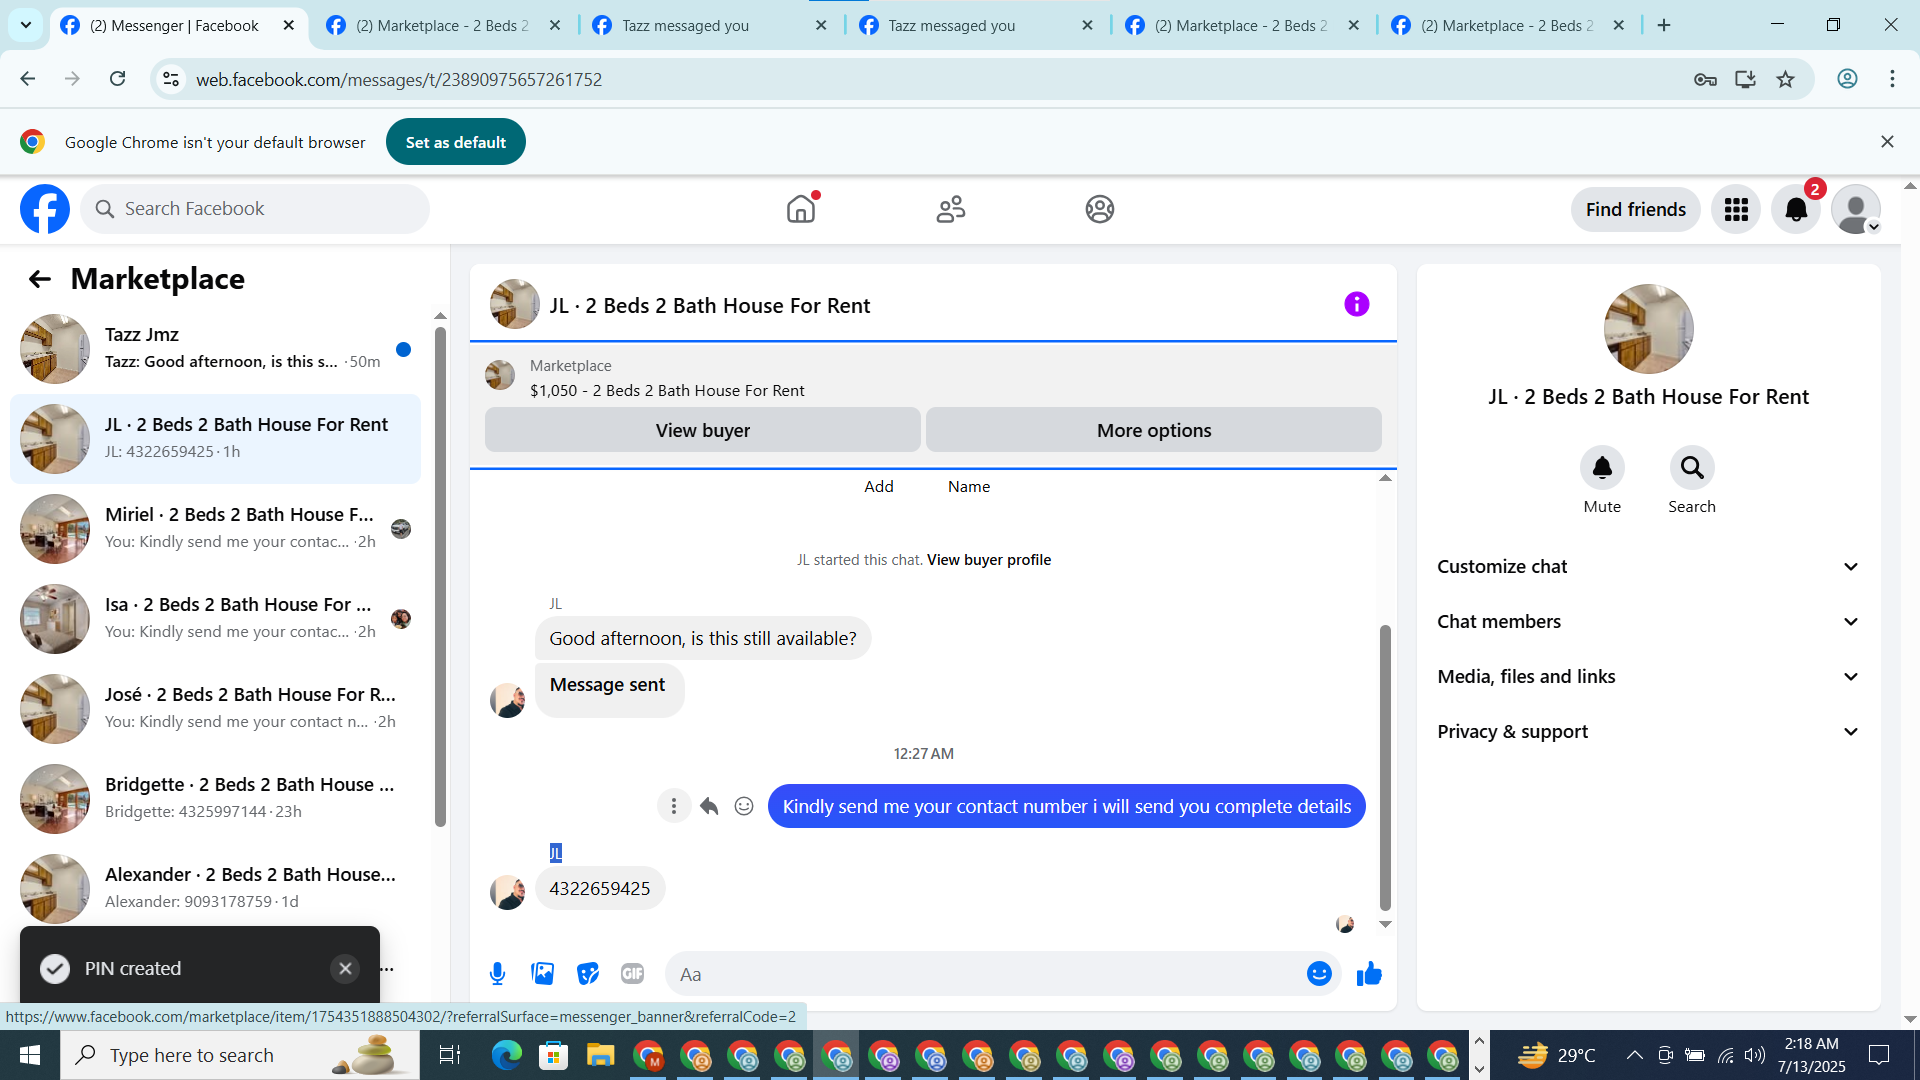
Task: Open View buyer profile link
Action: point(988,560)
